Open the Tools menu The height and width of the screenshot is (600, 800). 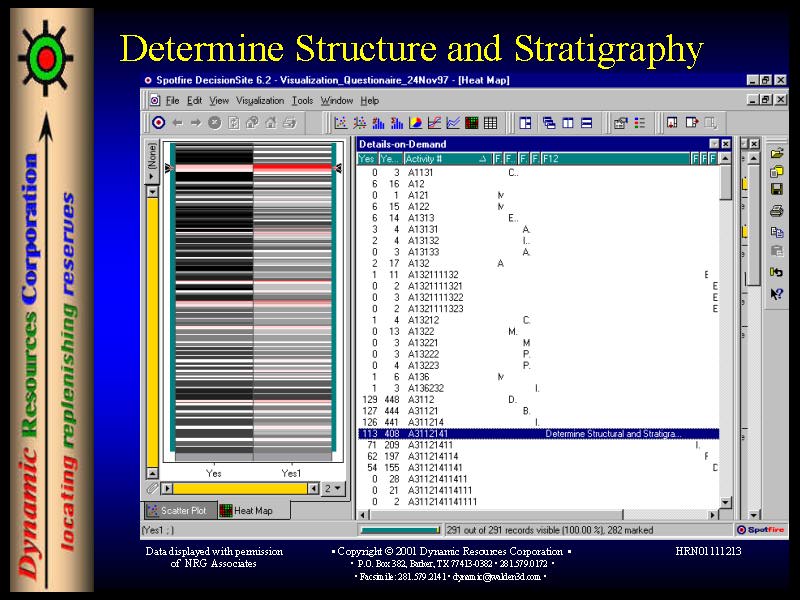click(302, 101)
